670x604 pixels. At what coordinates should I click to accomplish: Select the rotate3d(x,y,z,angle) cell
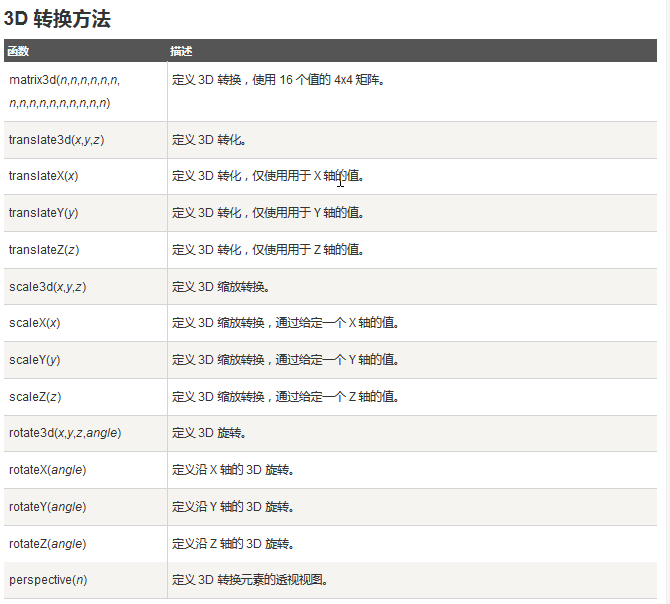(x=85, y=433)
